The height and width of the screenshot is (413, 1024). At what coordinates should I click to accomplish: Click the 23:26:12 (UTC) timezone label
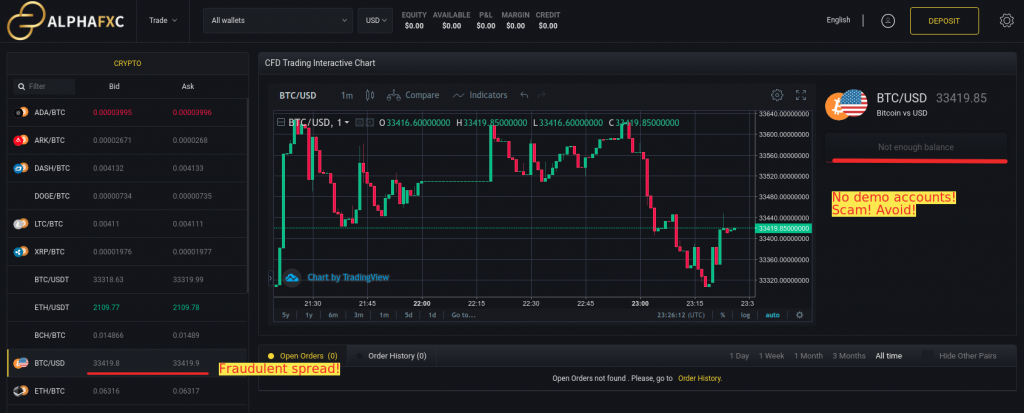680,315
